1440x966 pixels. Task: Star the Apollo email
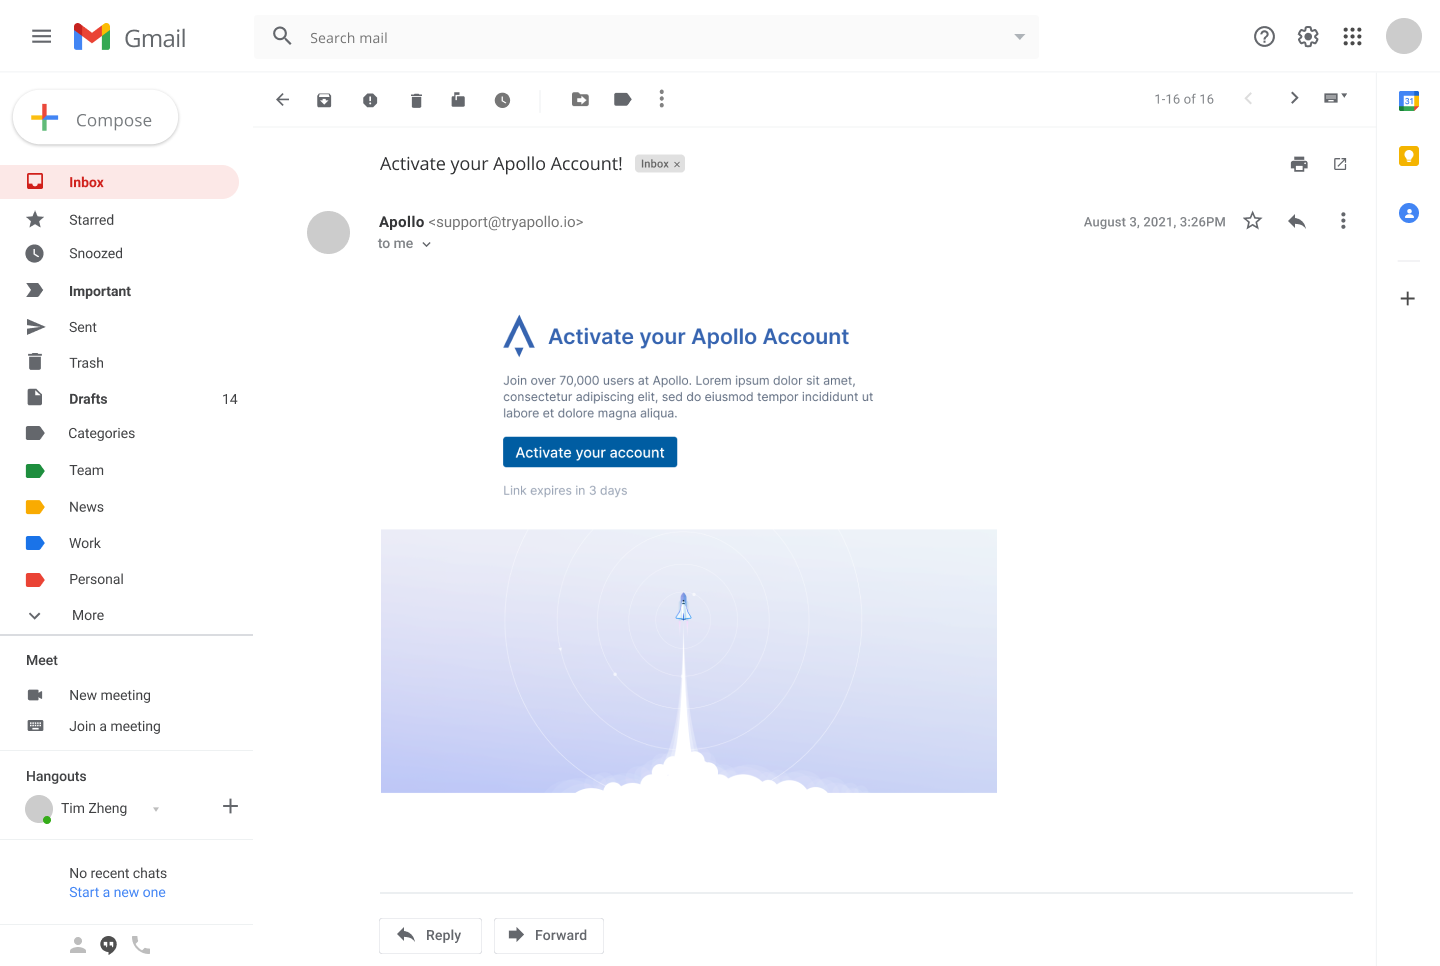(x=1252, y=221)
